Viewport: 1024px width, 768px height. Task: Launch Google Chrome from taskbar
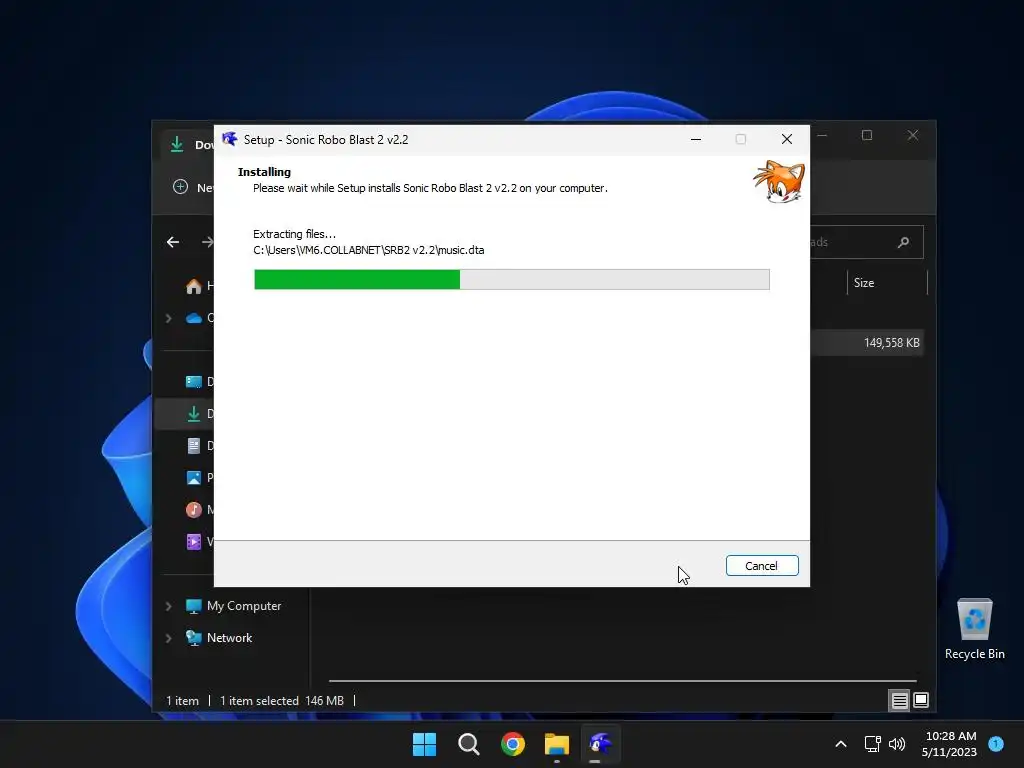(513, 744)
